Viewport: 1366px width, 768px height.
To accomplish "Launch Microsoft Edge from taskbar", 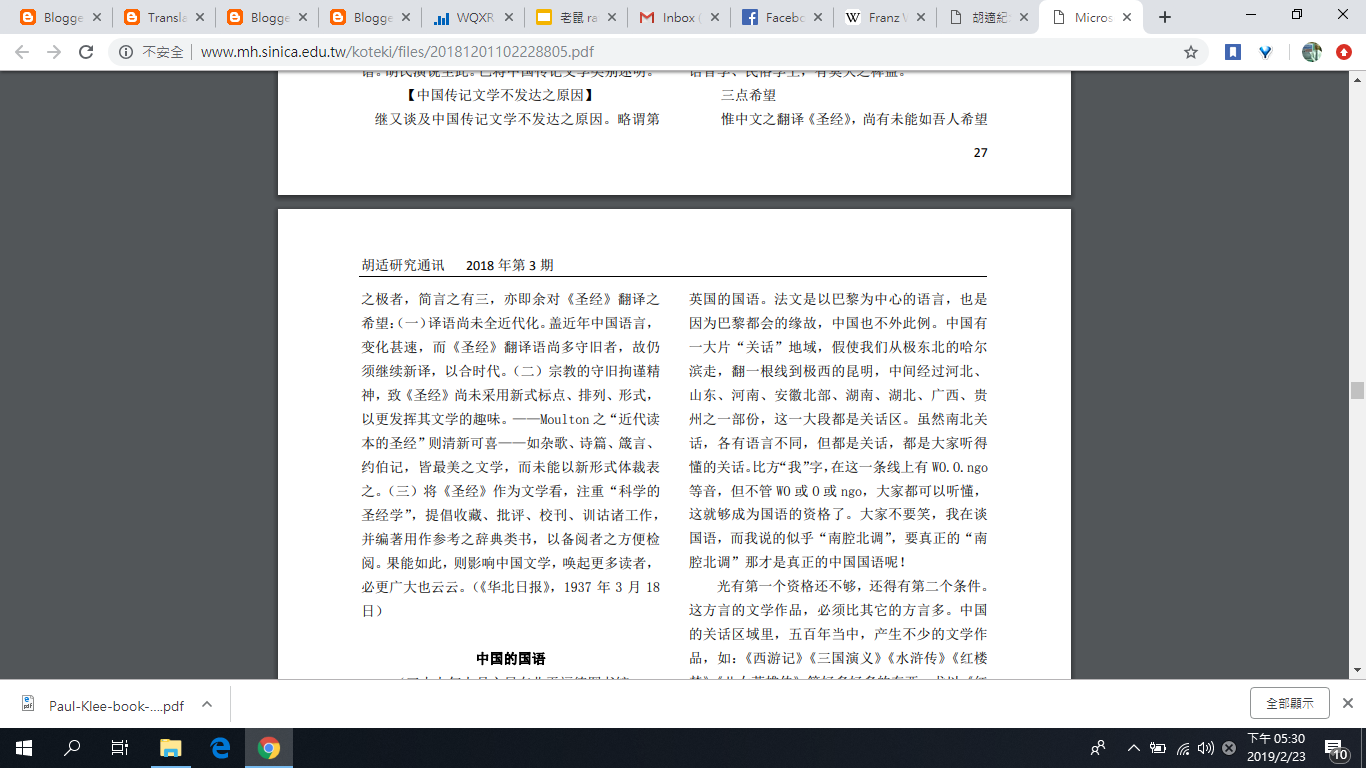I will point(220,747).
